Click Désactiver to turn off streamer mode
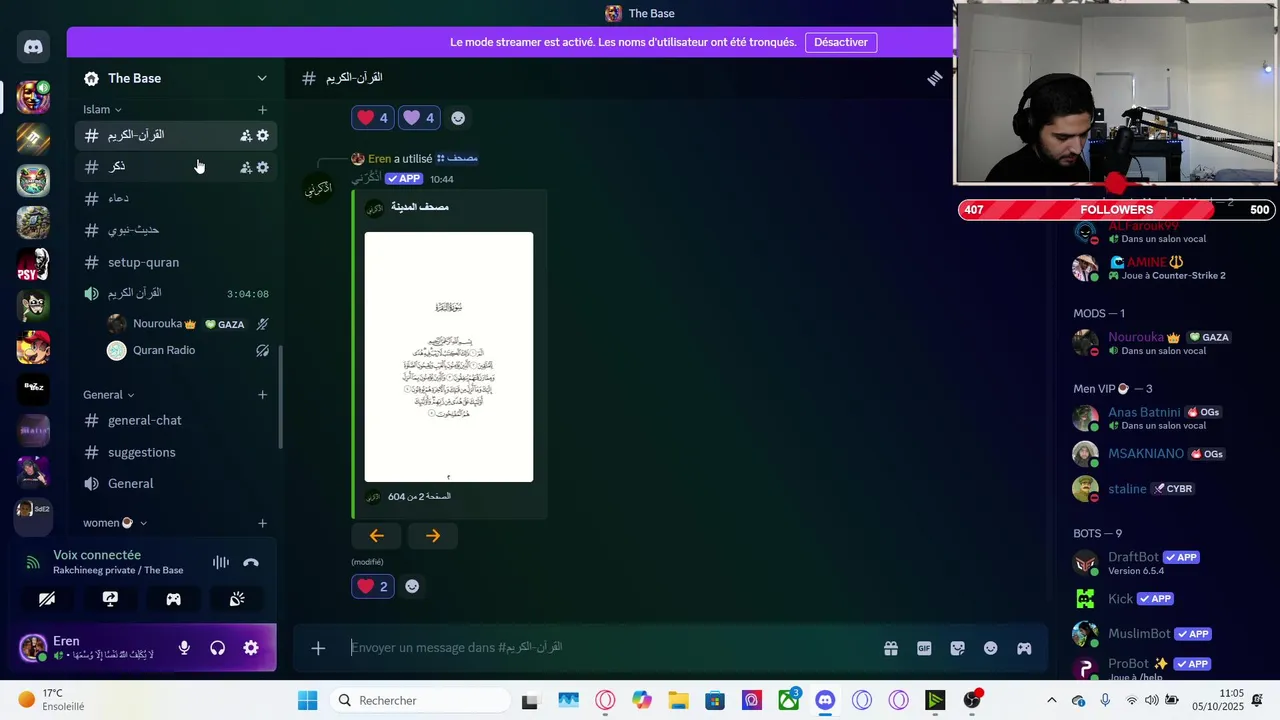 [840, 42]
